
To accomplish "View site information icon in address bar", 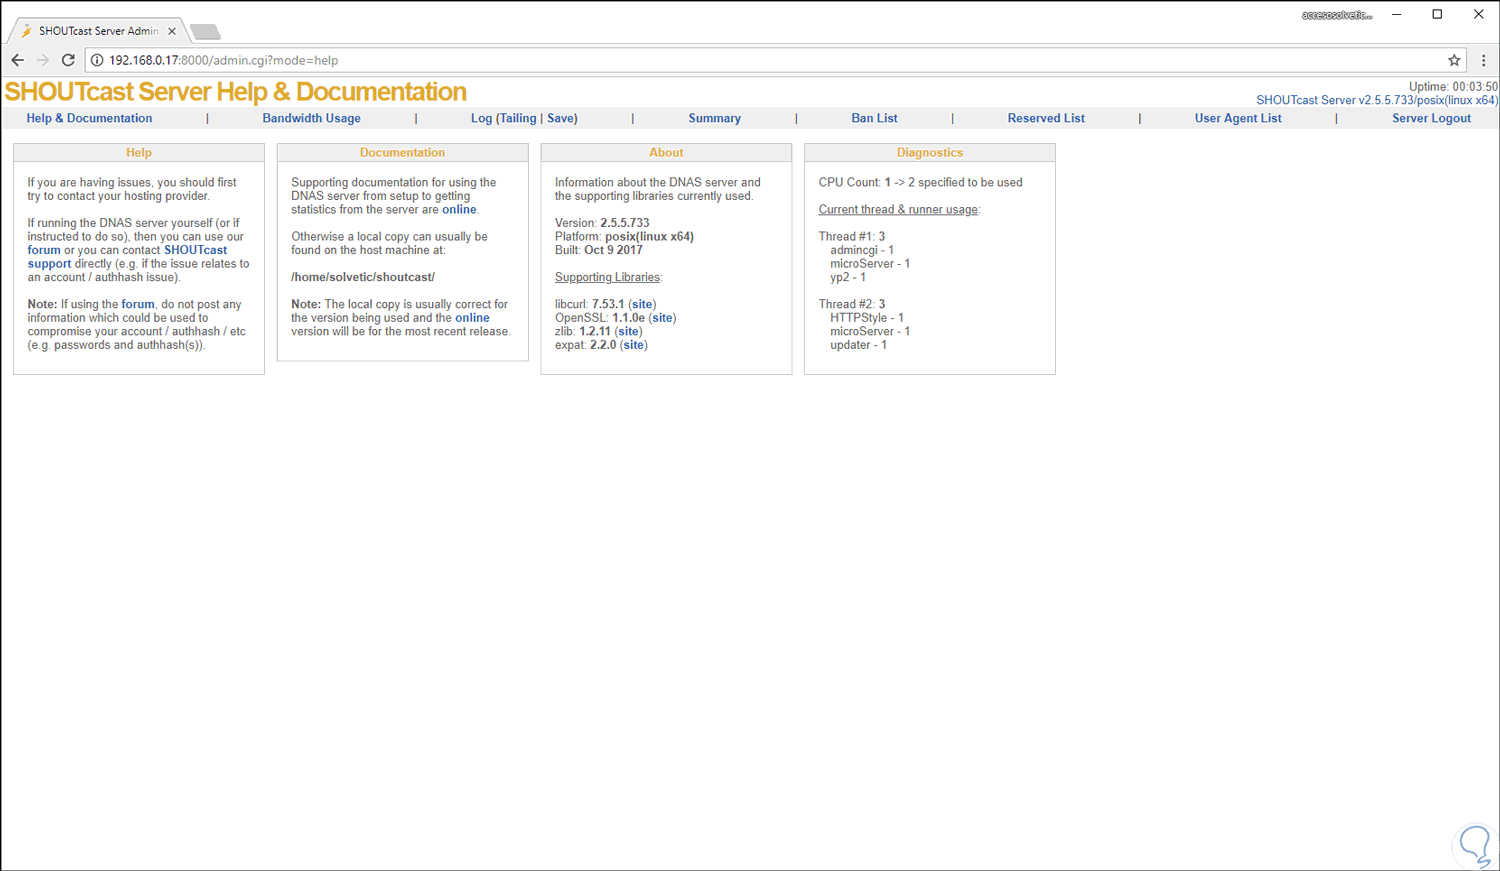I will point(97,60).
